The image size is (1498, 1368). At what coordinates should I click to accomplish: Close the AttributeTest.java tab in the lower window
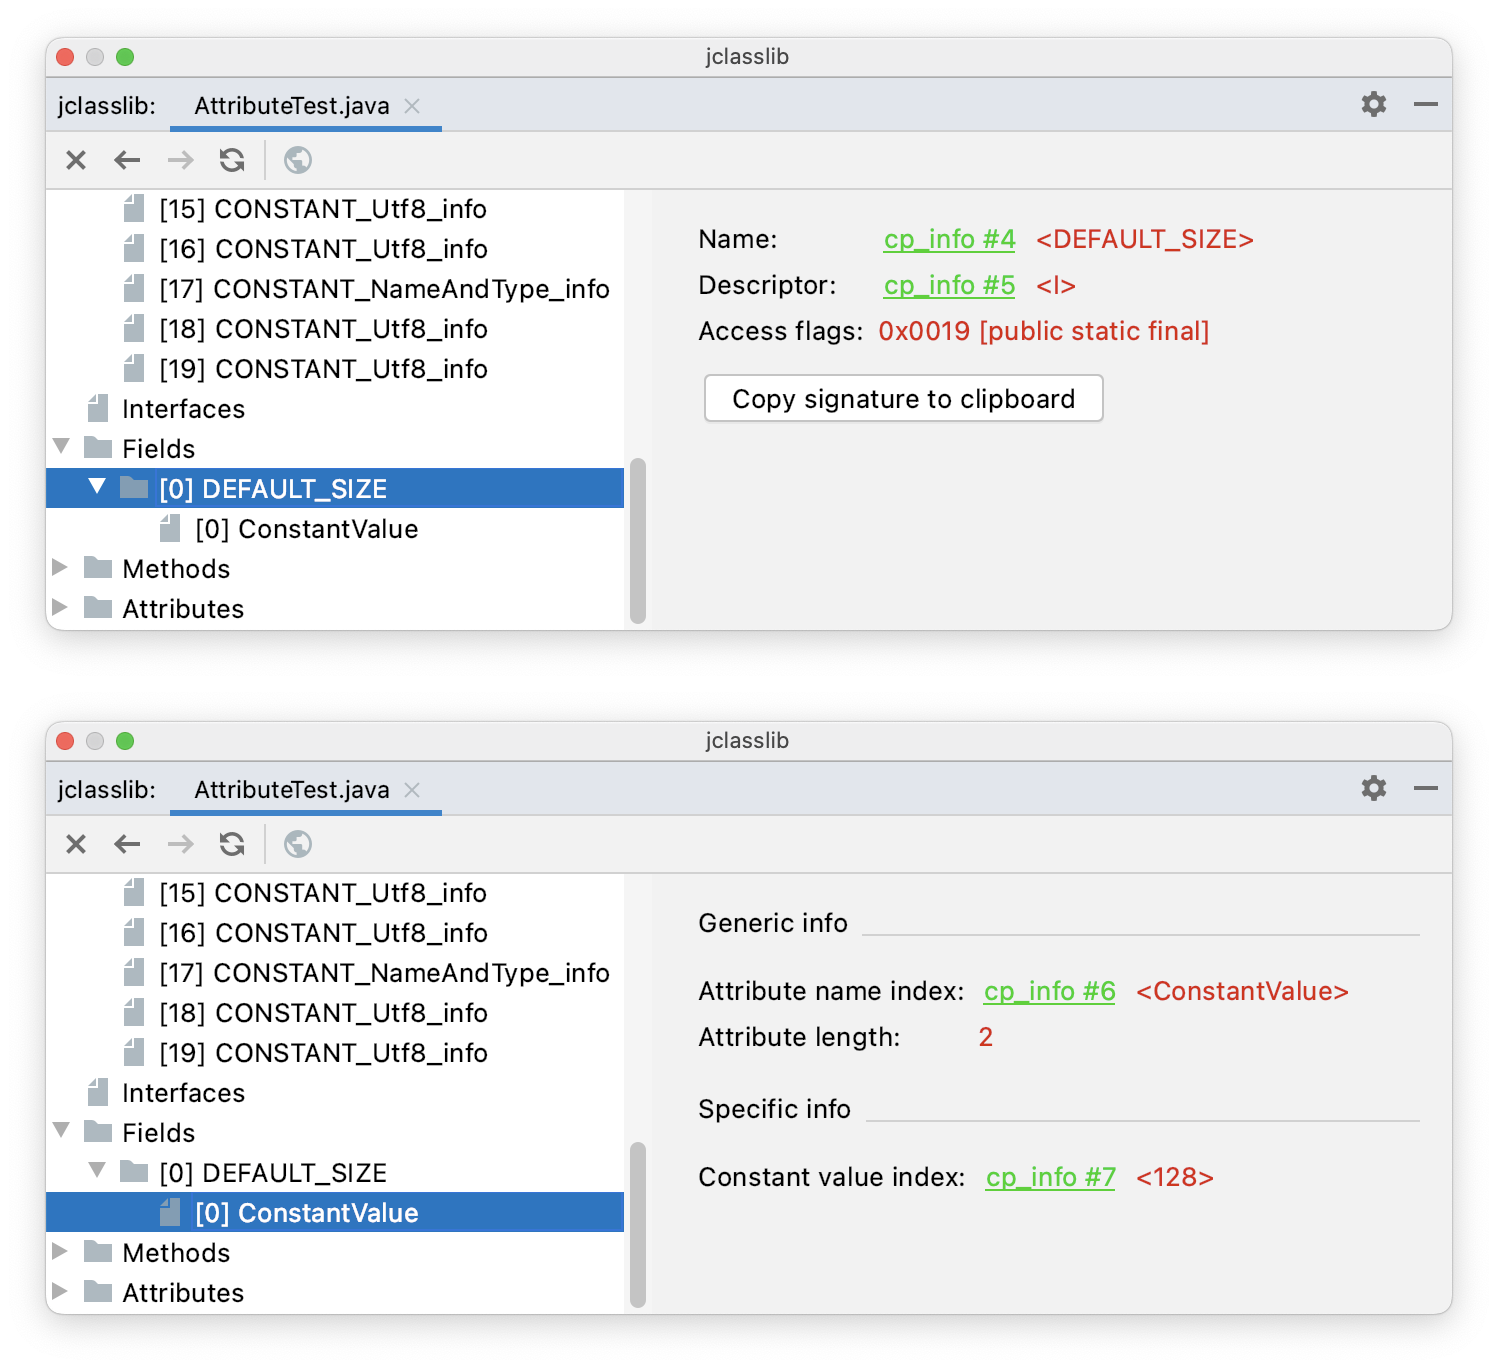click(412, 790)
